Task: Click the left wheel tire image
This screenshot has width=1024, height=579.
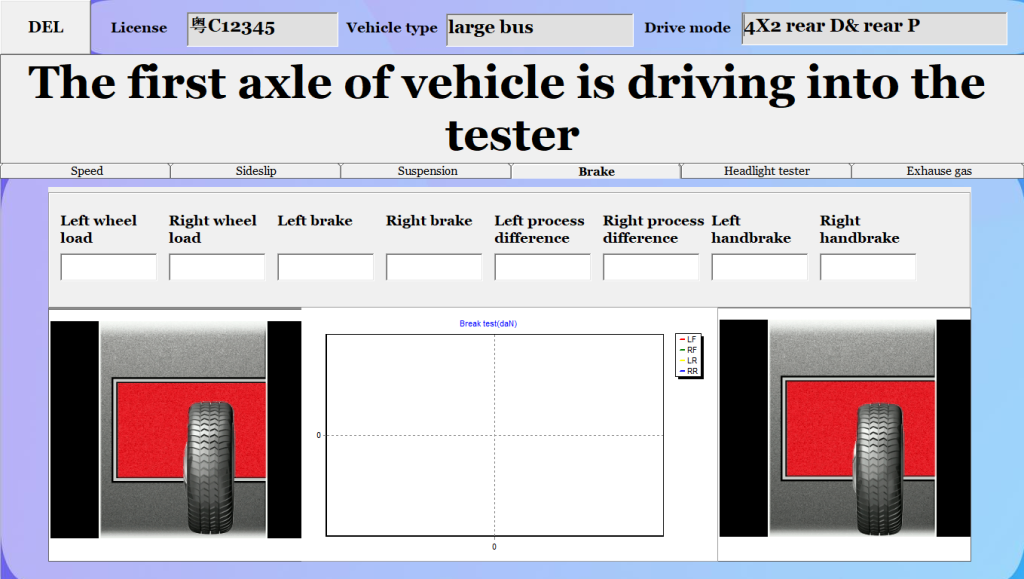Action: click(214, 467)
